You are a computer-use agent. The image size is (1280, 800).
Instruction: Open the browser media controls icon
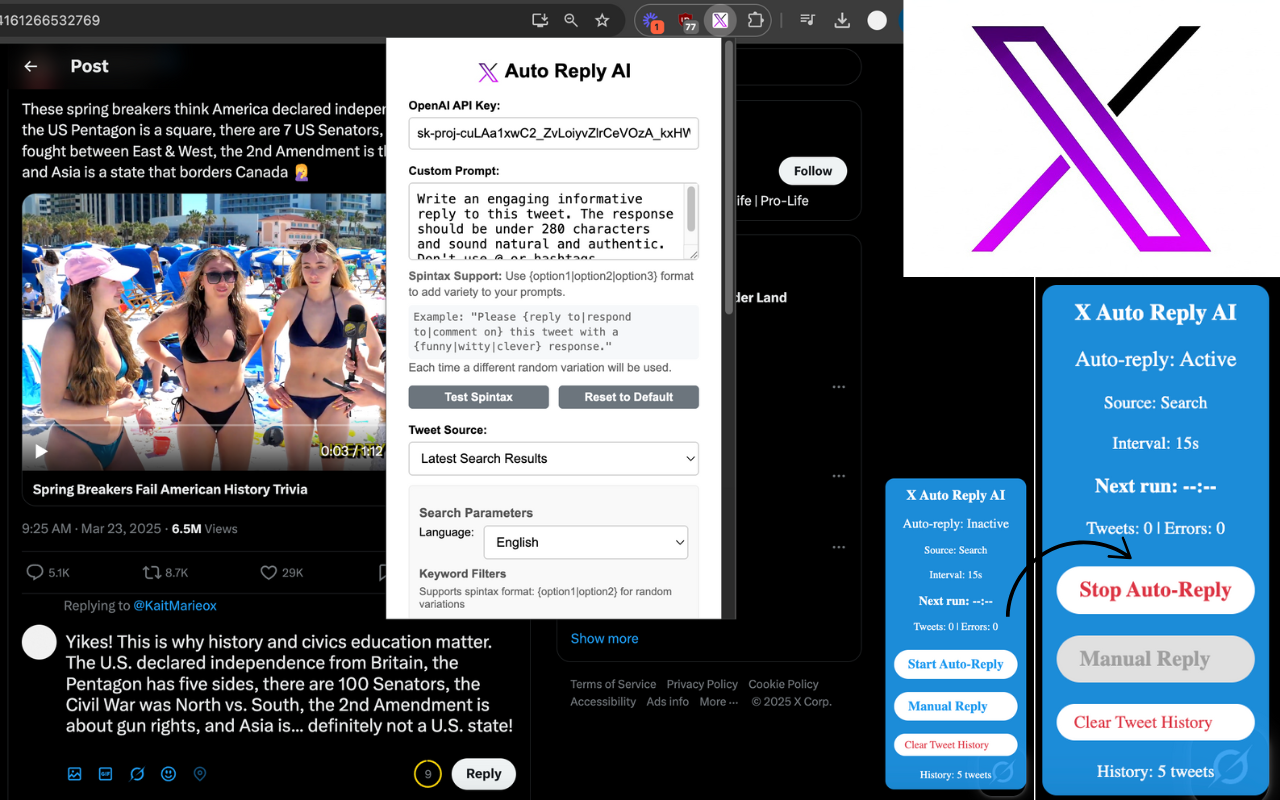(x=808, y=20)
